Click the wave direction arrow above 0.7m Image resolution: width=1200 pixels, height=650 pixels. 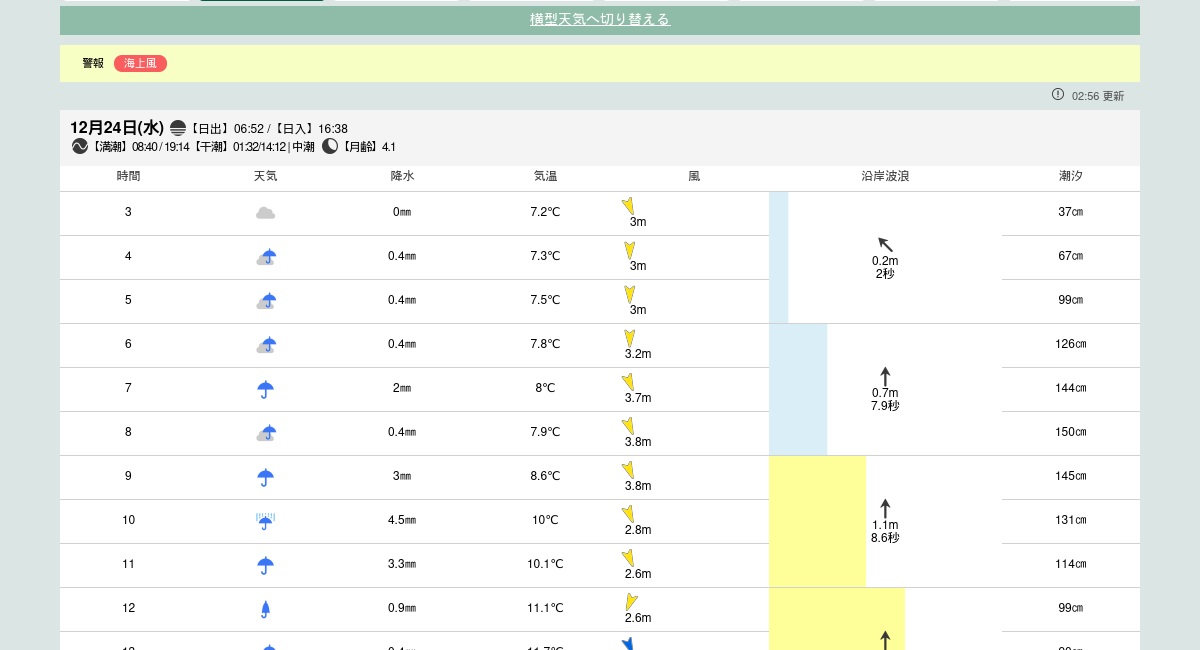(885, 376)
